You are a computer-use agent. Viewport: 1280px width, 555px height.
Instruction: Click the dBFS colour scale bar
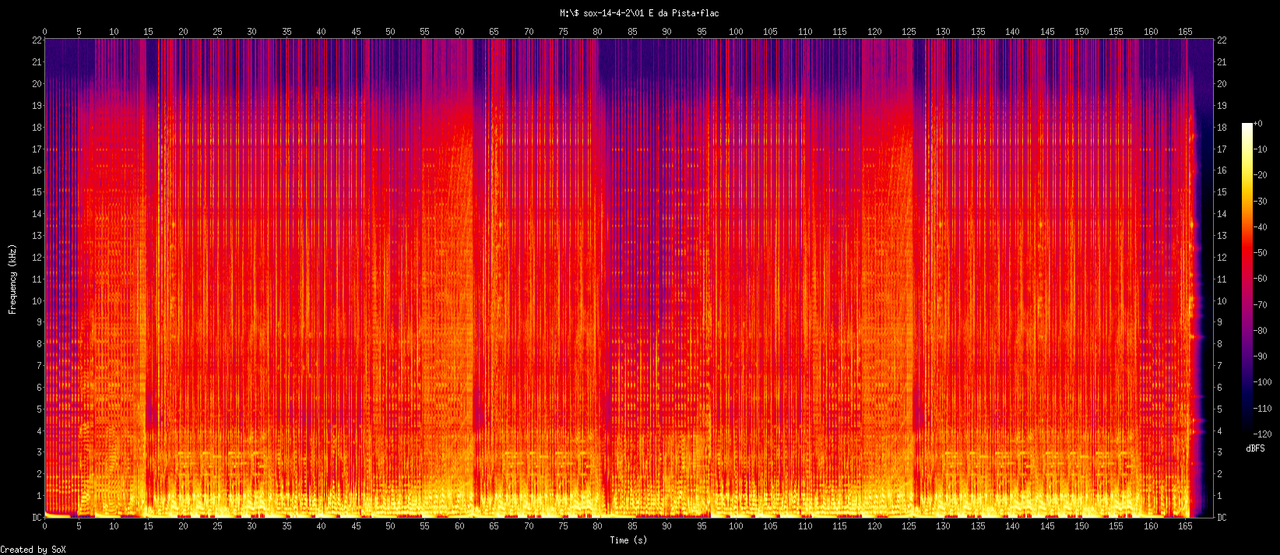tap(1246, 280)
